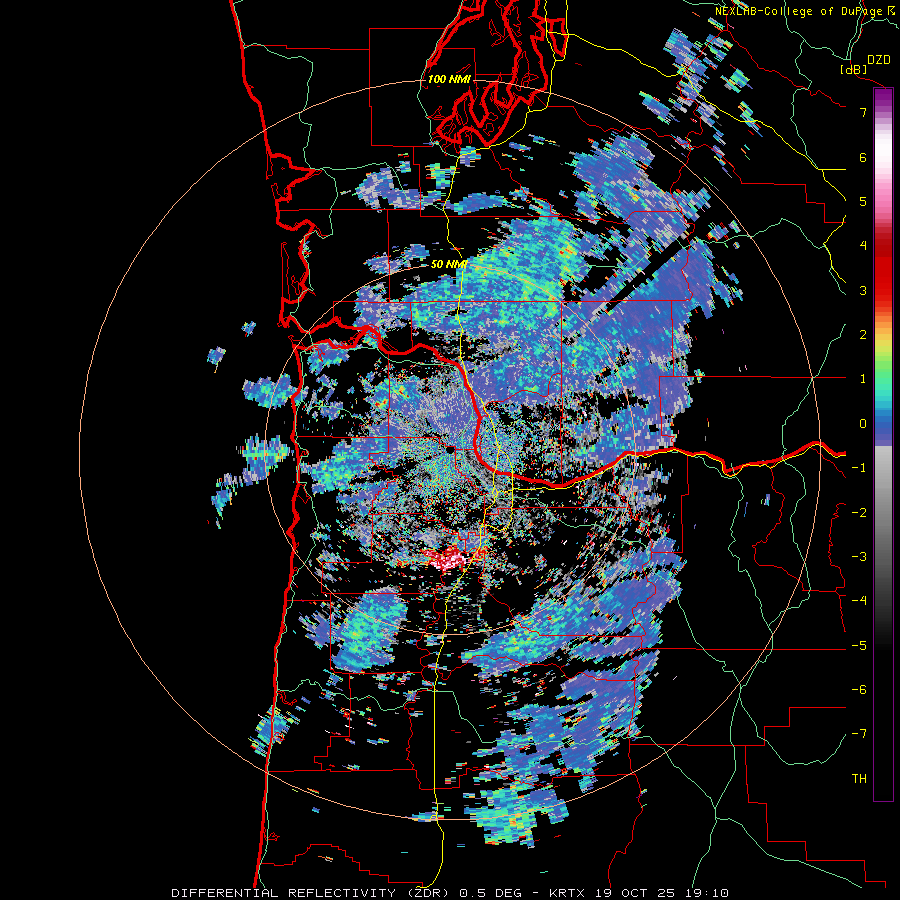Click the differential reflectivity color bar
Screen dimensions: 900x900
(x=883, y=444)
